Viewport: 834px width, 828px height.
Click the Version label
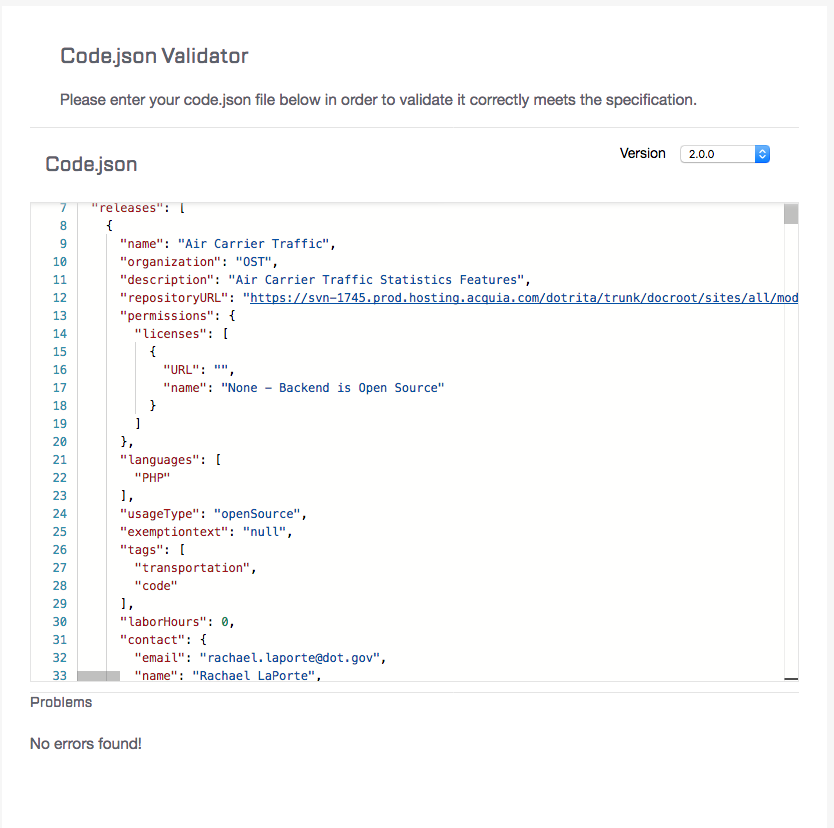(x=643, y=153)
